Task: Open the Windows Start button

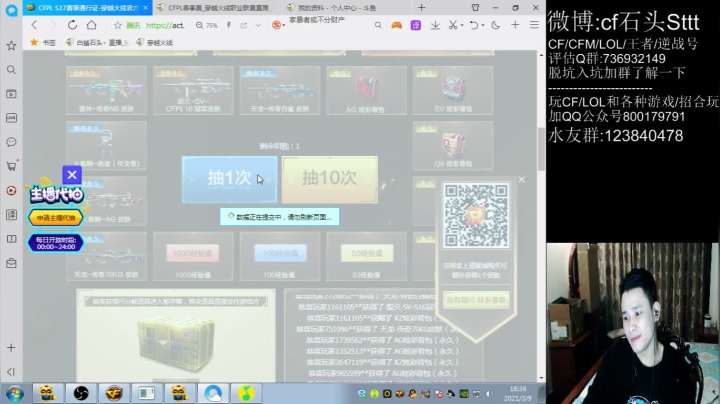Action: (15, 394)
